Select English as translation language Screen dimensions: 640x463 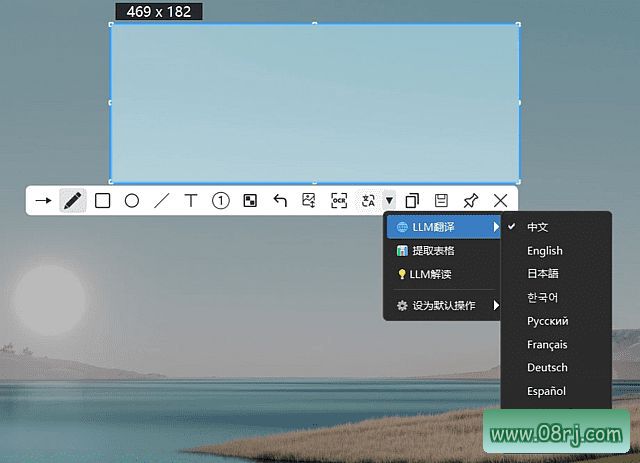point(545,251)
